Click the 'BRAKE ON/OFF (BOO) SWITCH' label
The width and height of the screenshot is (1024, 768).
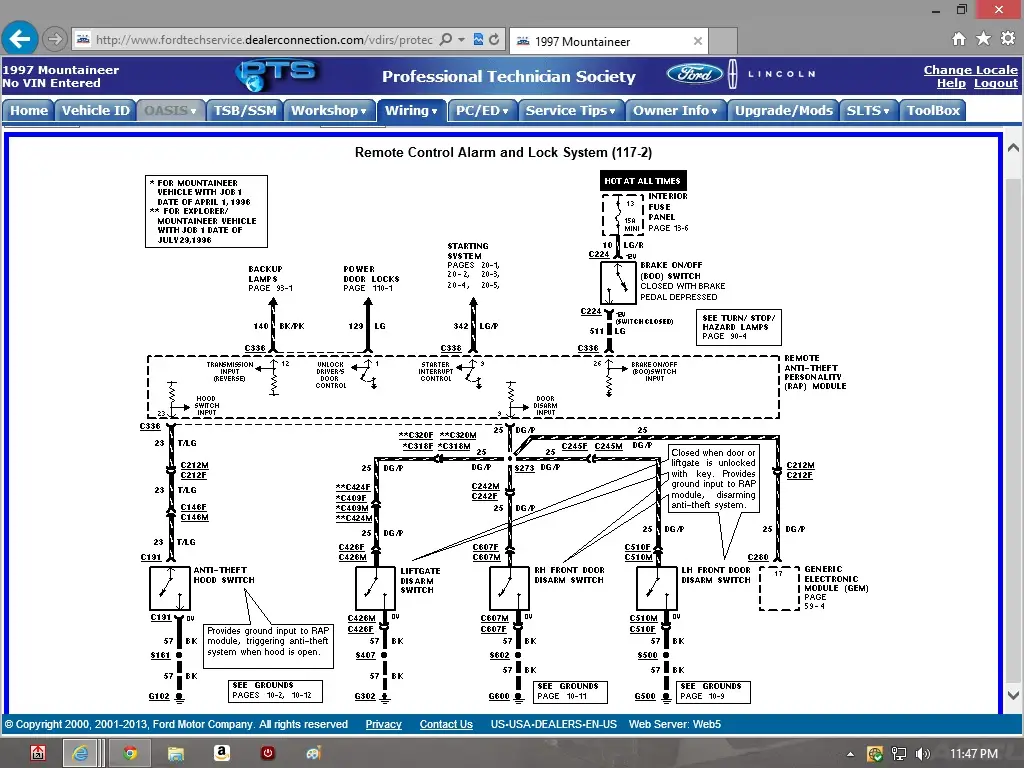click(x=671, y=270)
